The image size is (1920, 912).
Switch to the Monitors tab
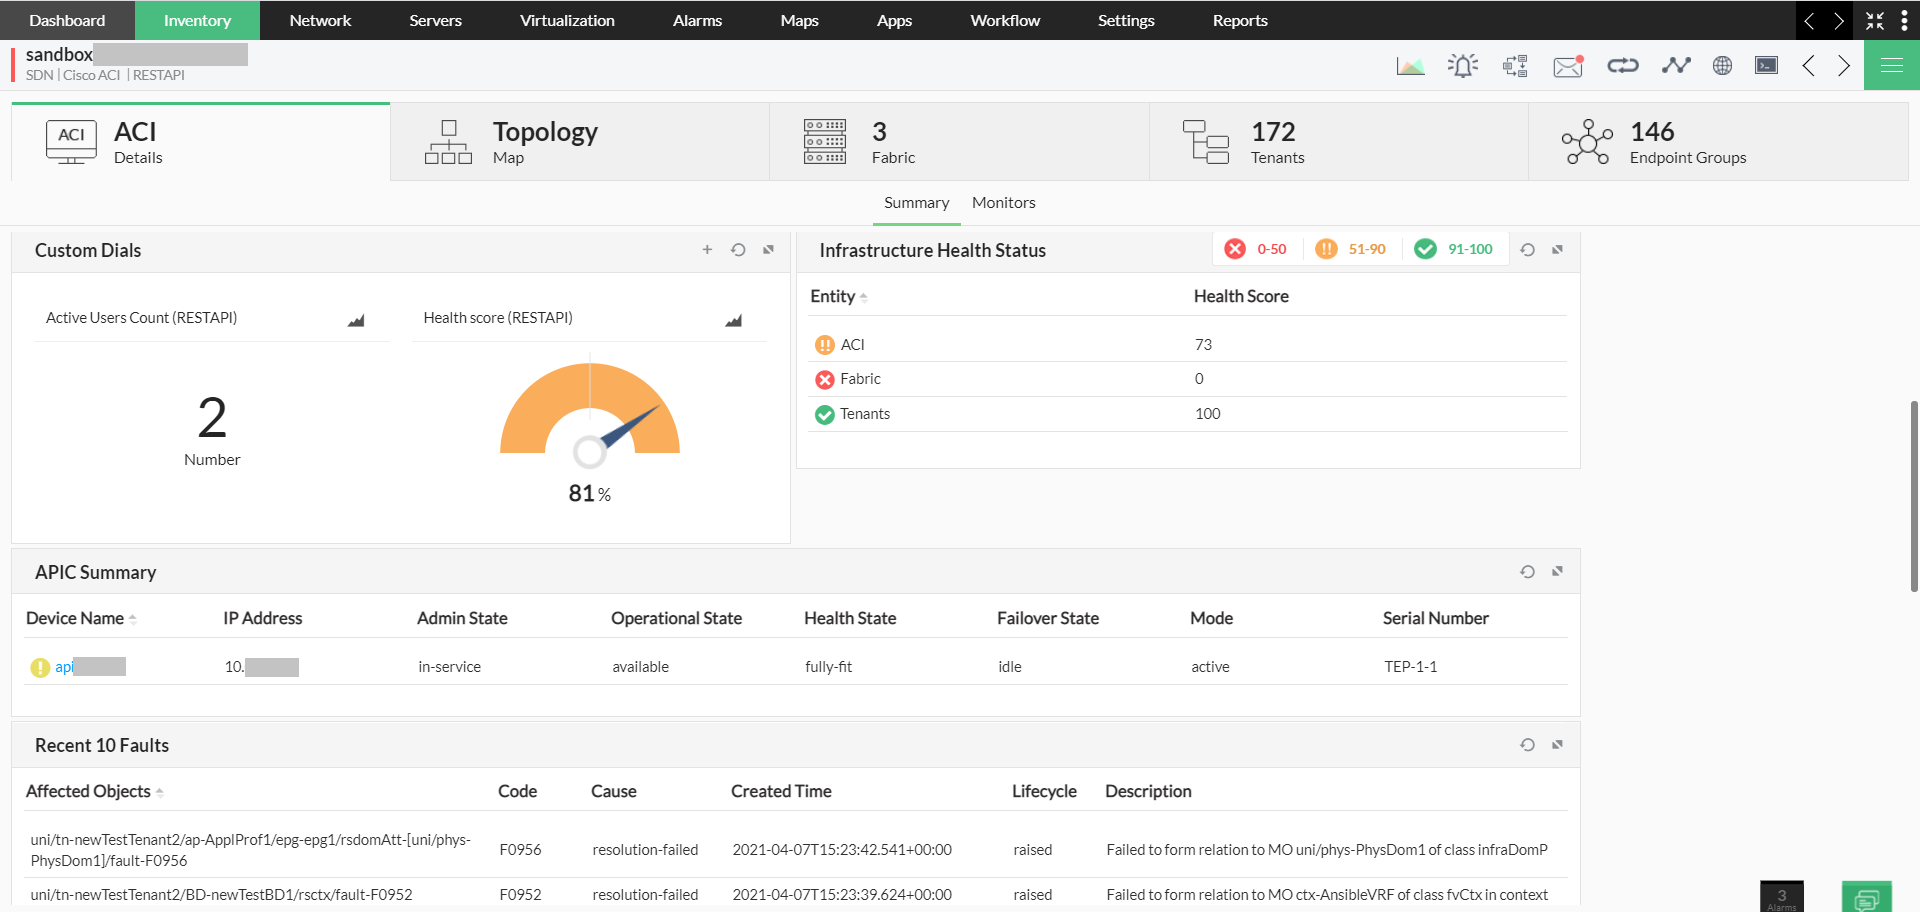(x=1003, y=202)
